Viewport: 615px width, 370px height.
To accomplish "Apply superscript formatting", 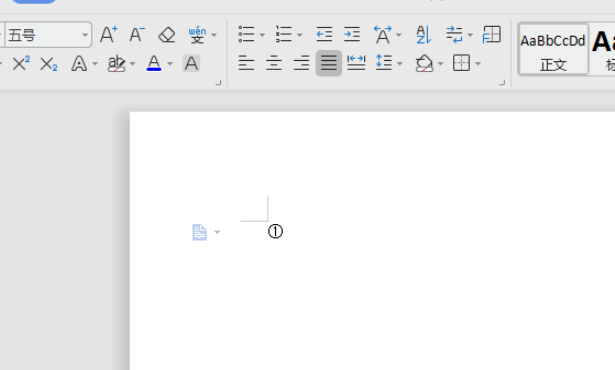I will click(21, 64).
